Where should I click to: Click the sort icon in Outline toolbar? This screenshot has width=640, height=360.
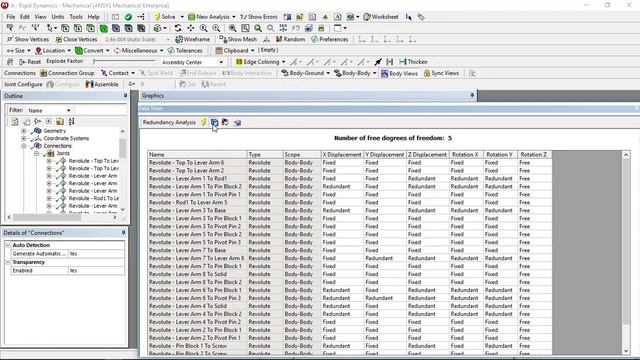pyautogui.click(x=71, y=121)
